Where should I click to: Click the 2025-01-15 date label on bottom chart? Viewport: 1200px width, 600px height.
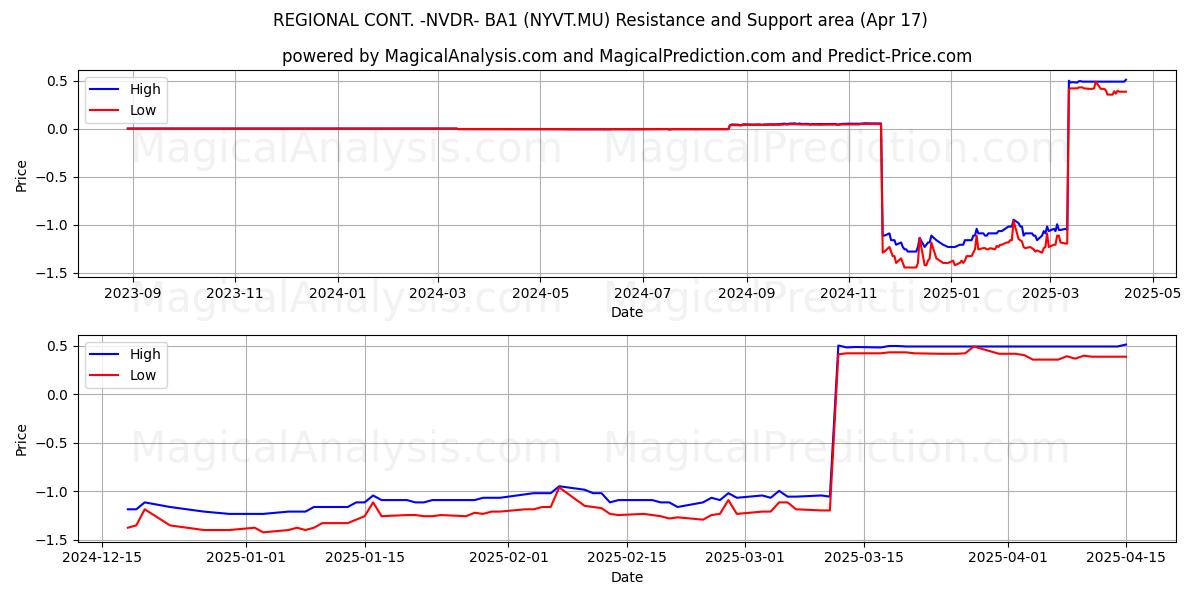pos(364,558)
